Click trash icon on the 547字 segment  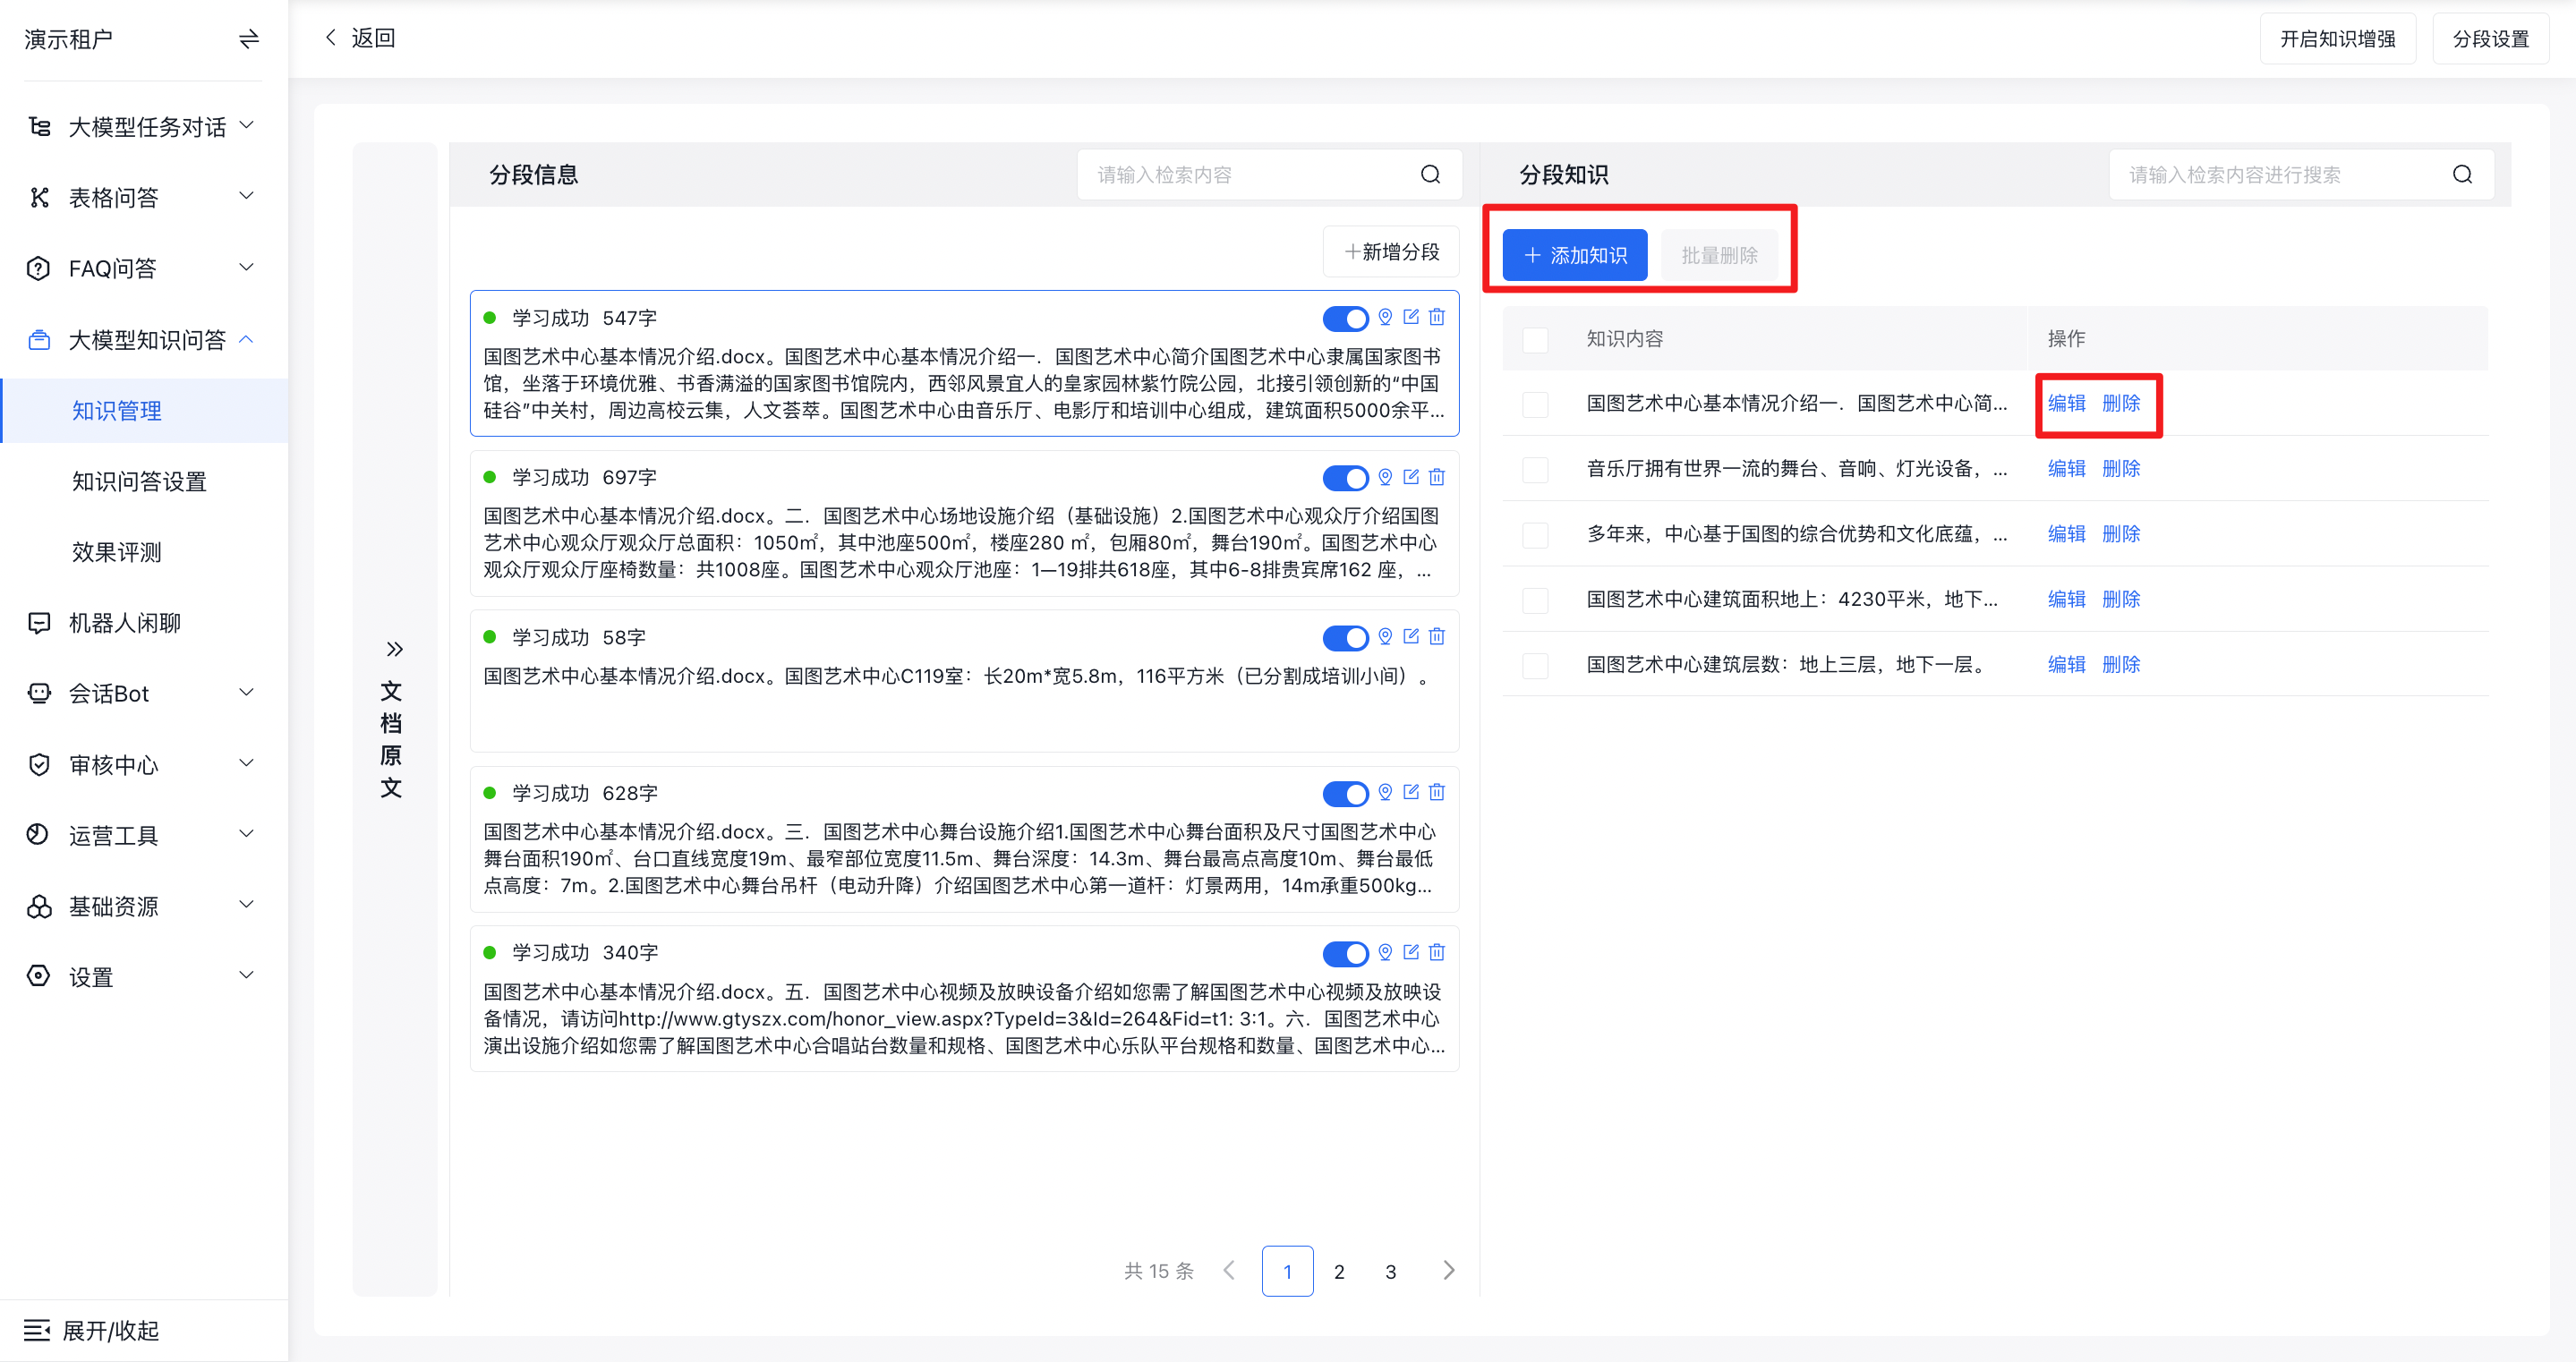[x=1437, y=317]
